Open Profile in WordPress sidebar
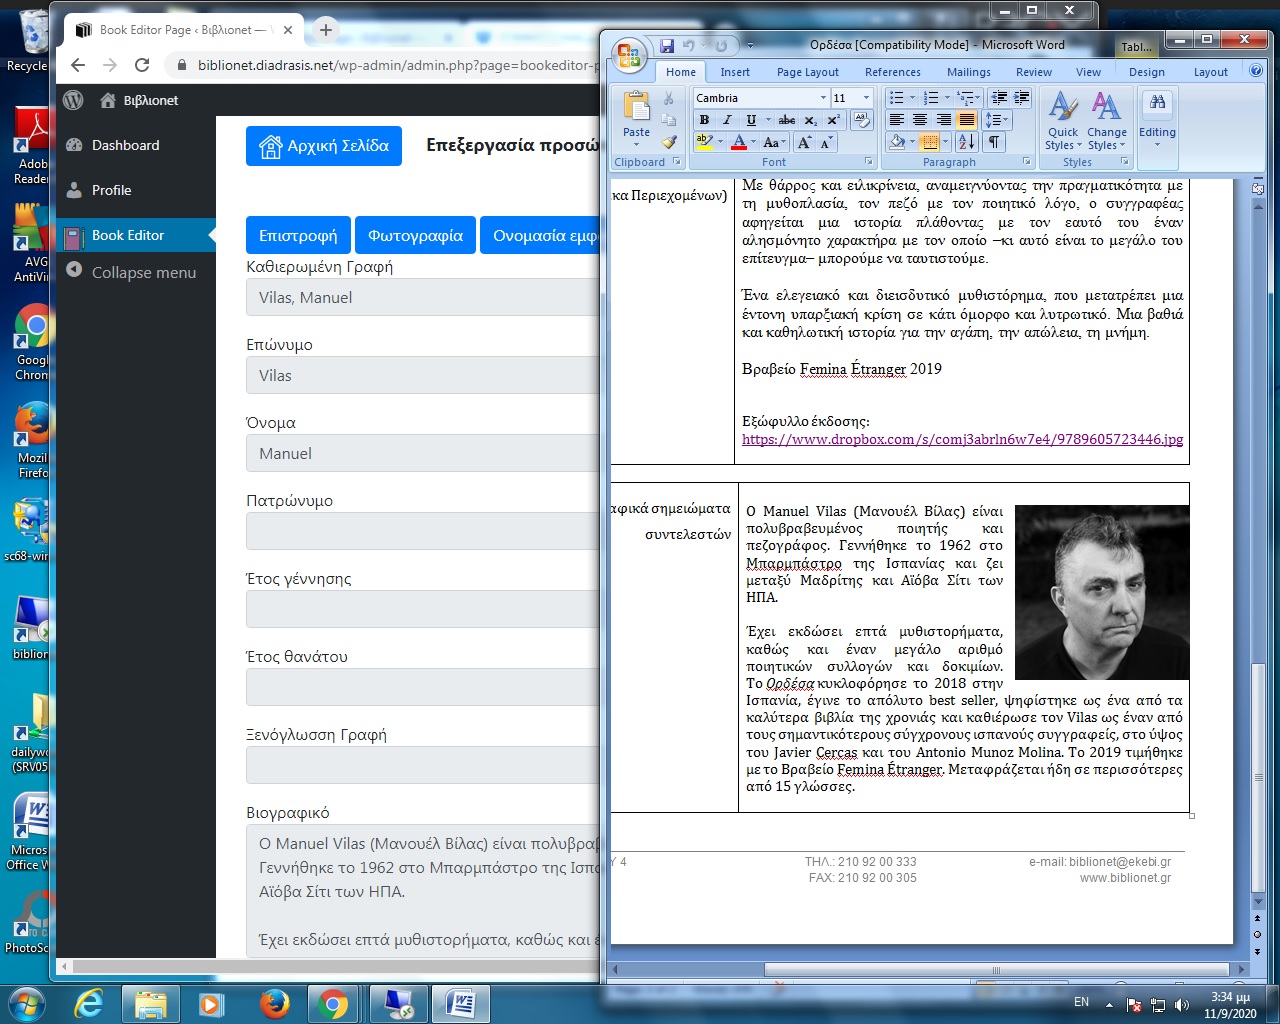1280x1024 pixels. [111, 190]
